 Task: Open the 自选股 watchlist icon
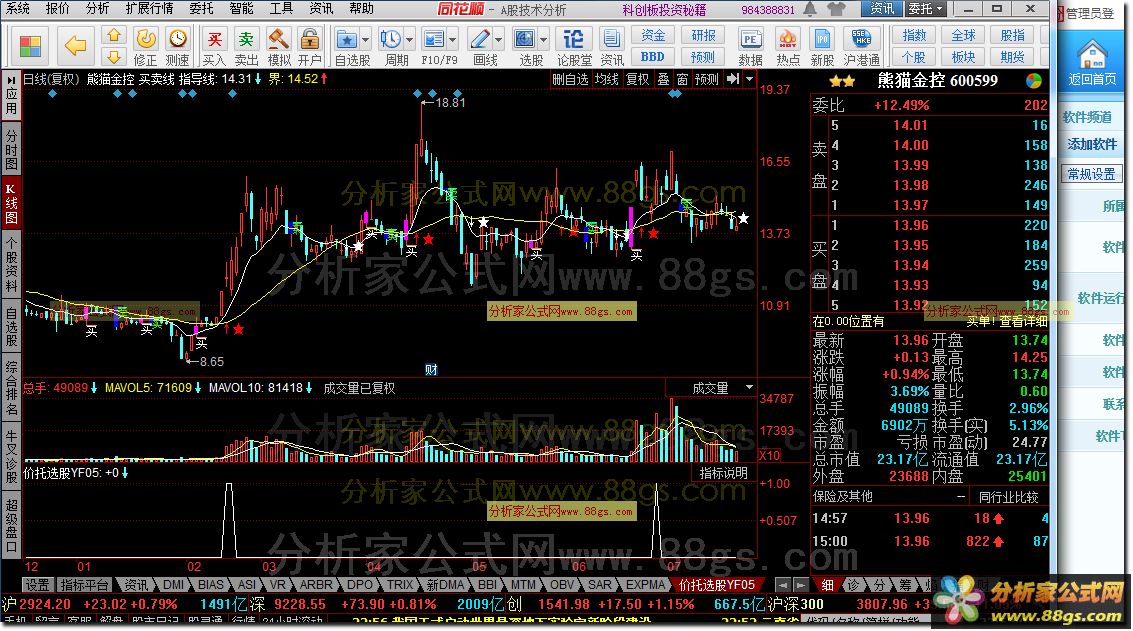click(x=348, y=40)
